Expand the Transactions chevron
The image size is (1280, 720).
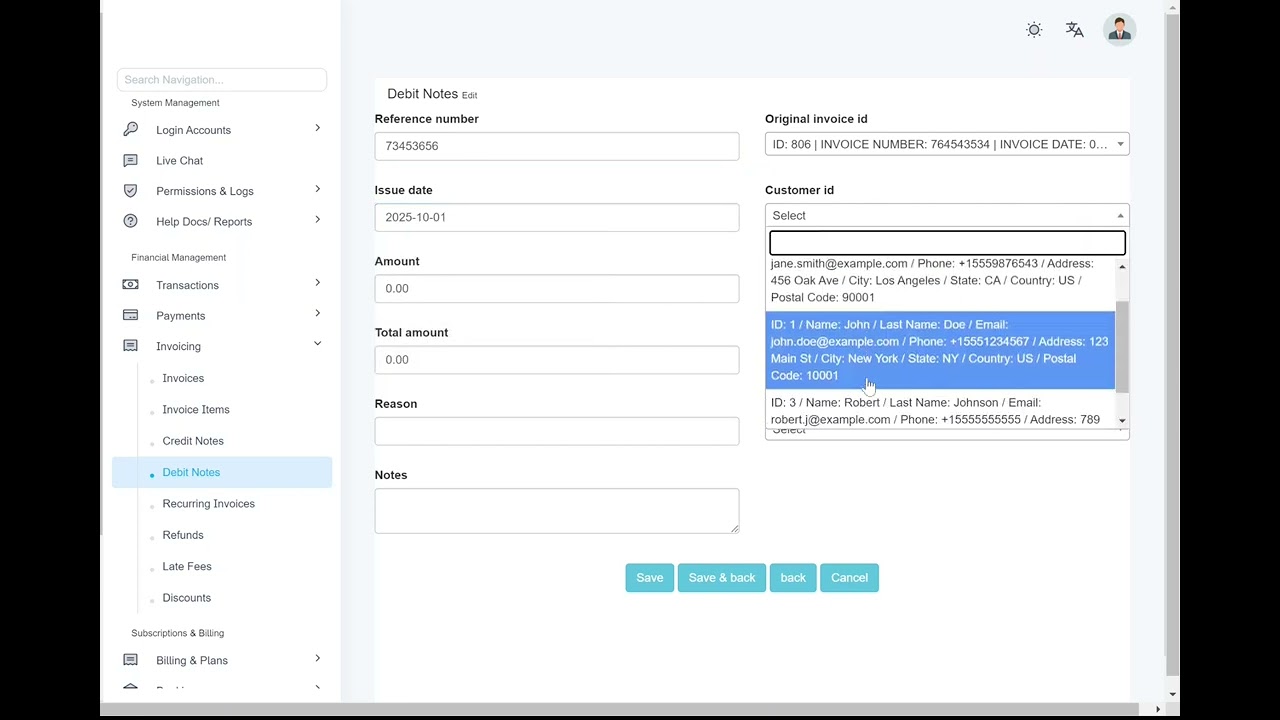pyautogui.click(x=318, y=283)
